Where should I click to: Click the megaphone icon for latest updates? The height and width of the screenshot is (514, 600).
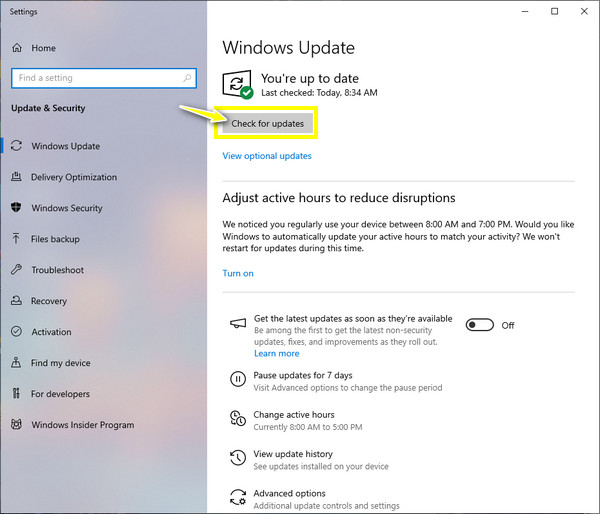pos(238,324)
